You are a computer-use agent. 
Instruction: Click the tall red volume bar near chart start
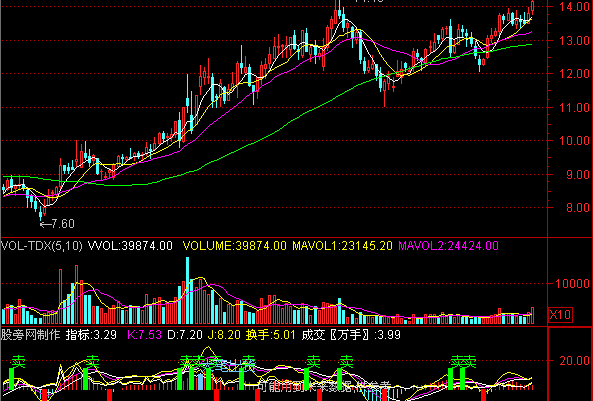tap(61, 296)
